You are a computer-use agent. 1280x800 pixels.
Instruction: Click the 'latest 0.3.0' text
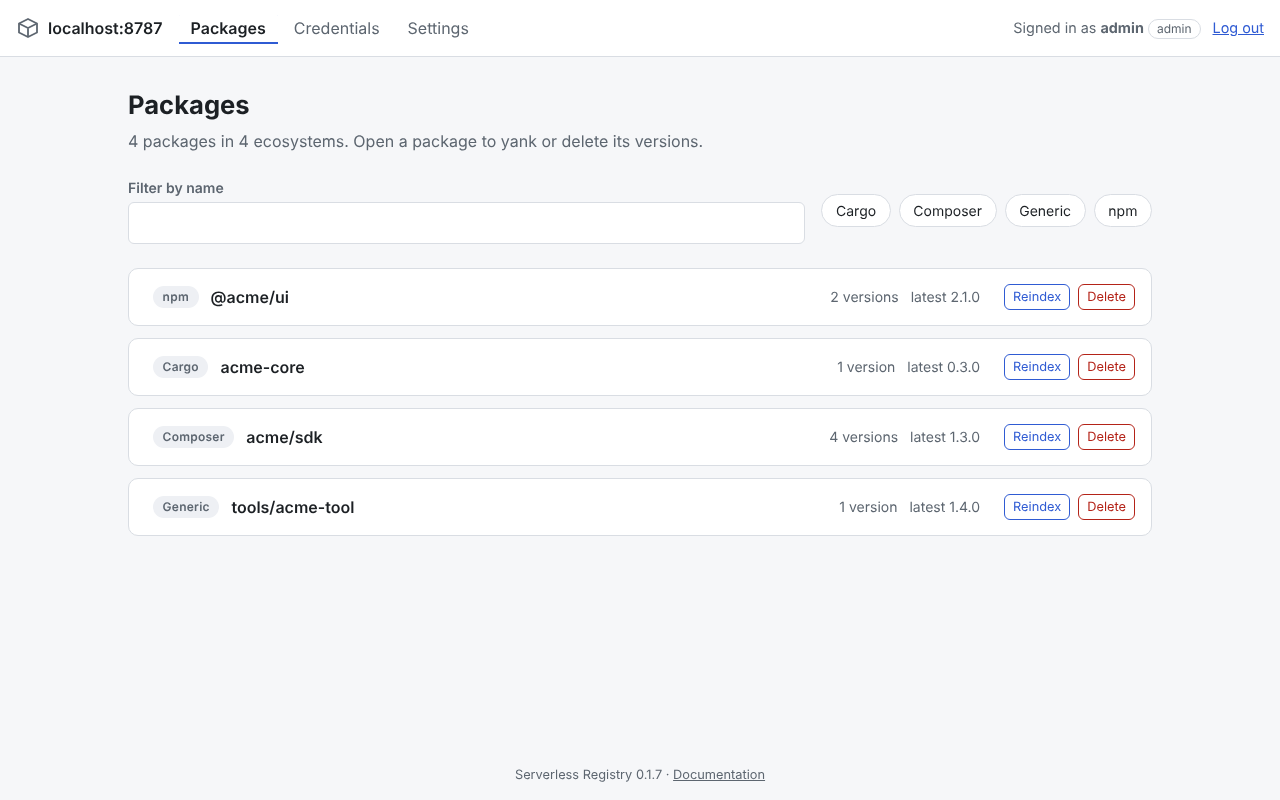944,367
